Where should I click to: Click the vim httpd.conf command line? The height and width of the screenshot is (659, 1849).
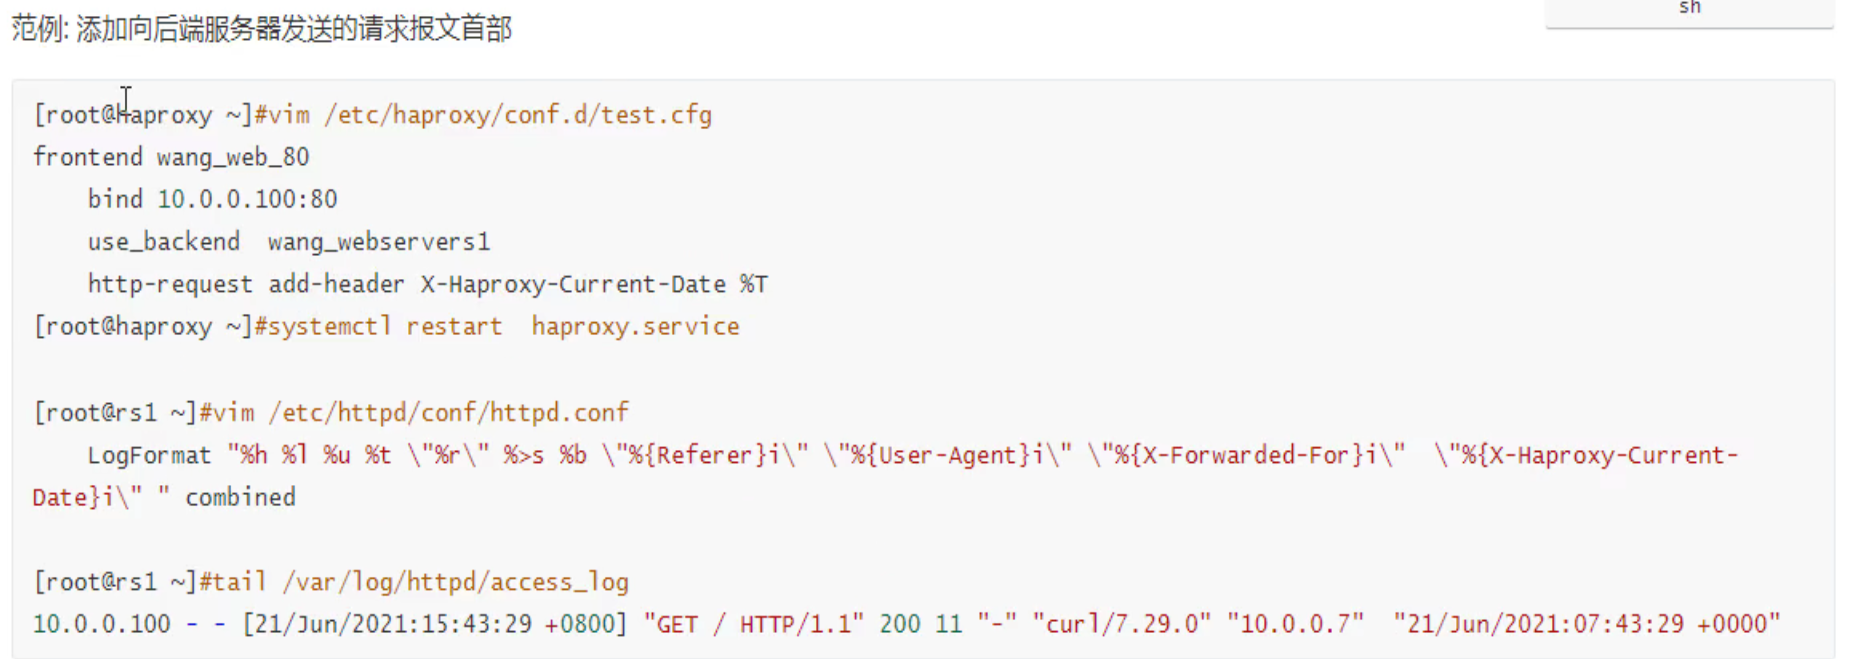[x=413, y=412]
